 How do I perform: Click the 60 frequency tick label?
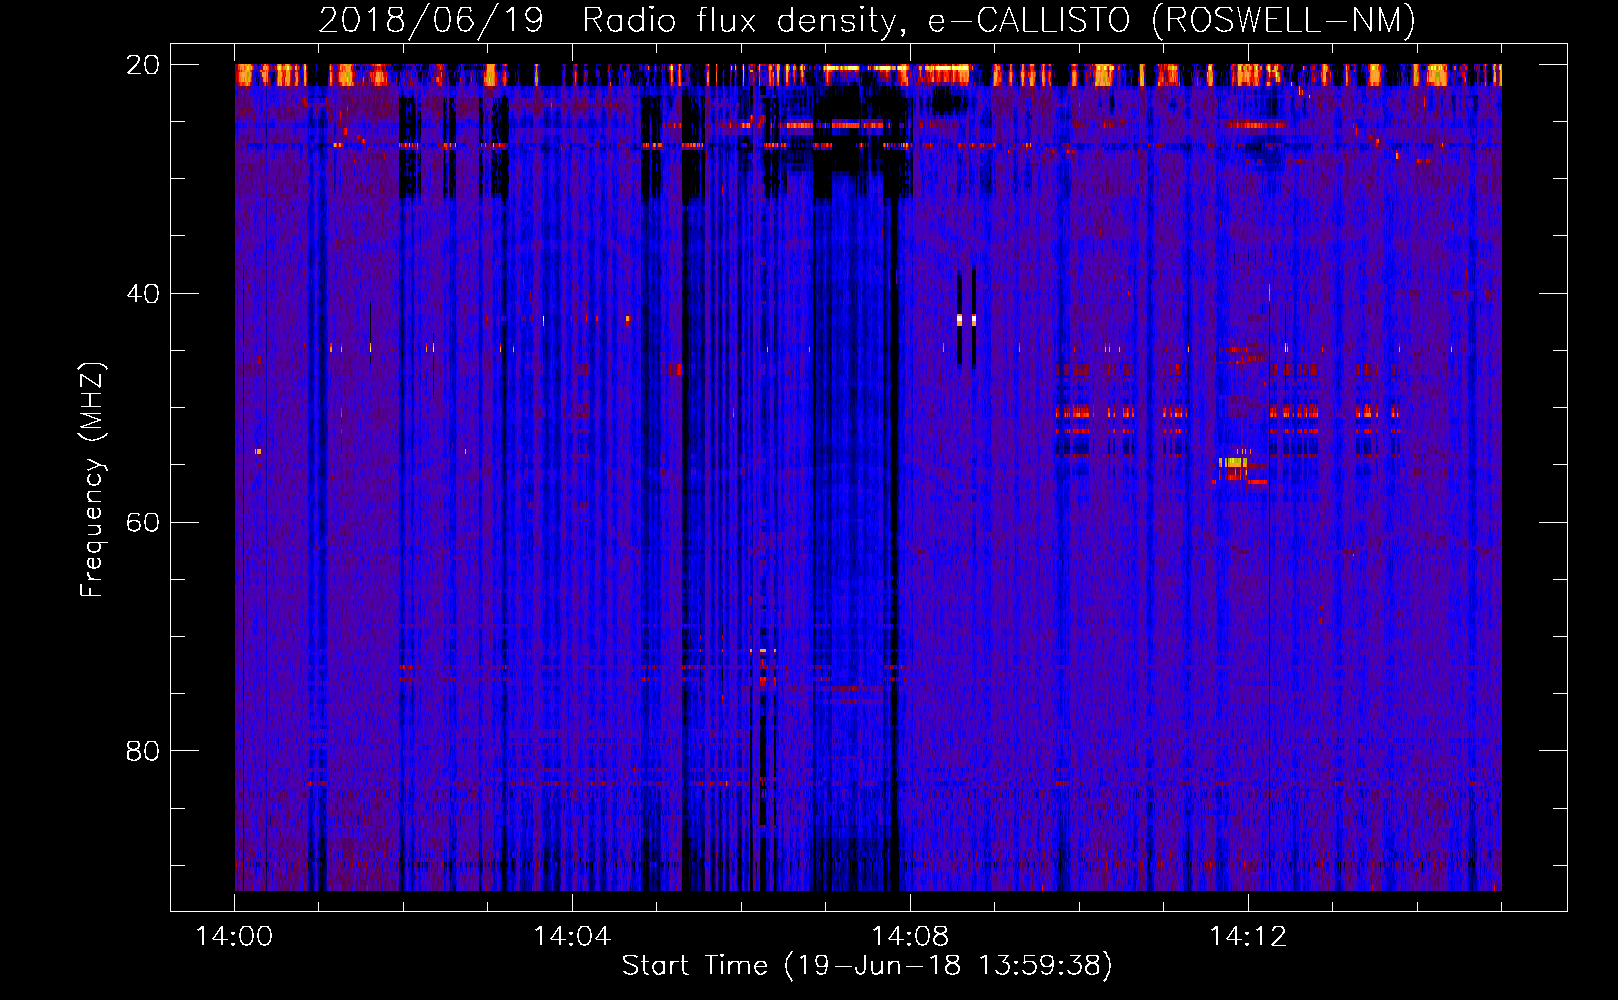tap(143, 523)
